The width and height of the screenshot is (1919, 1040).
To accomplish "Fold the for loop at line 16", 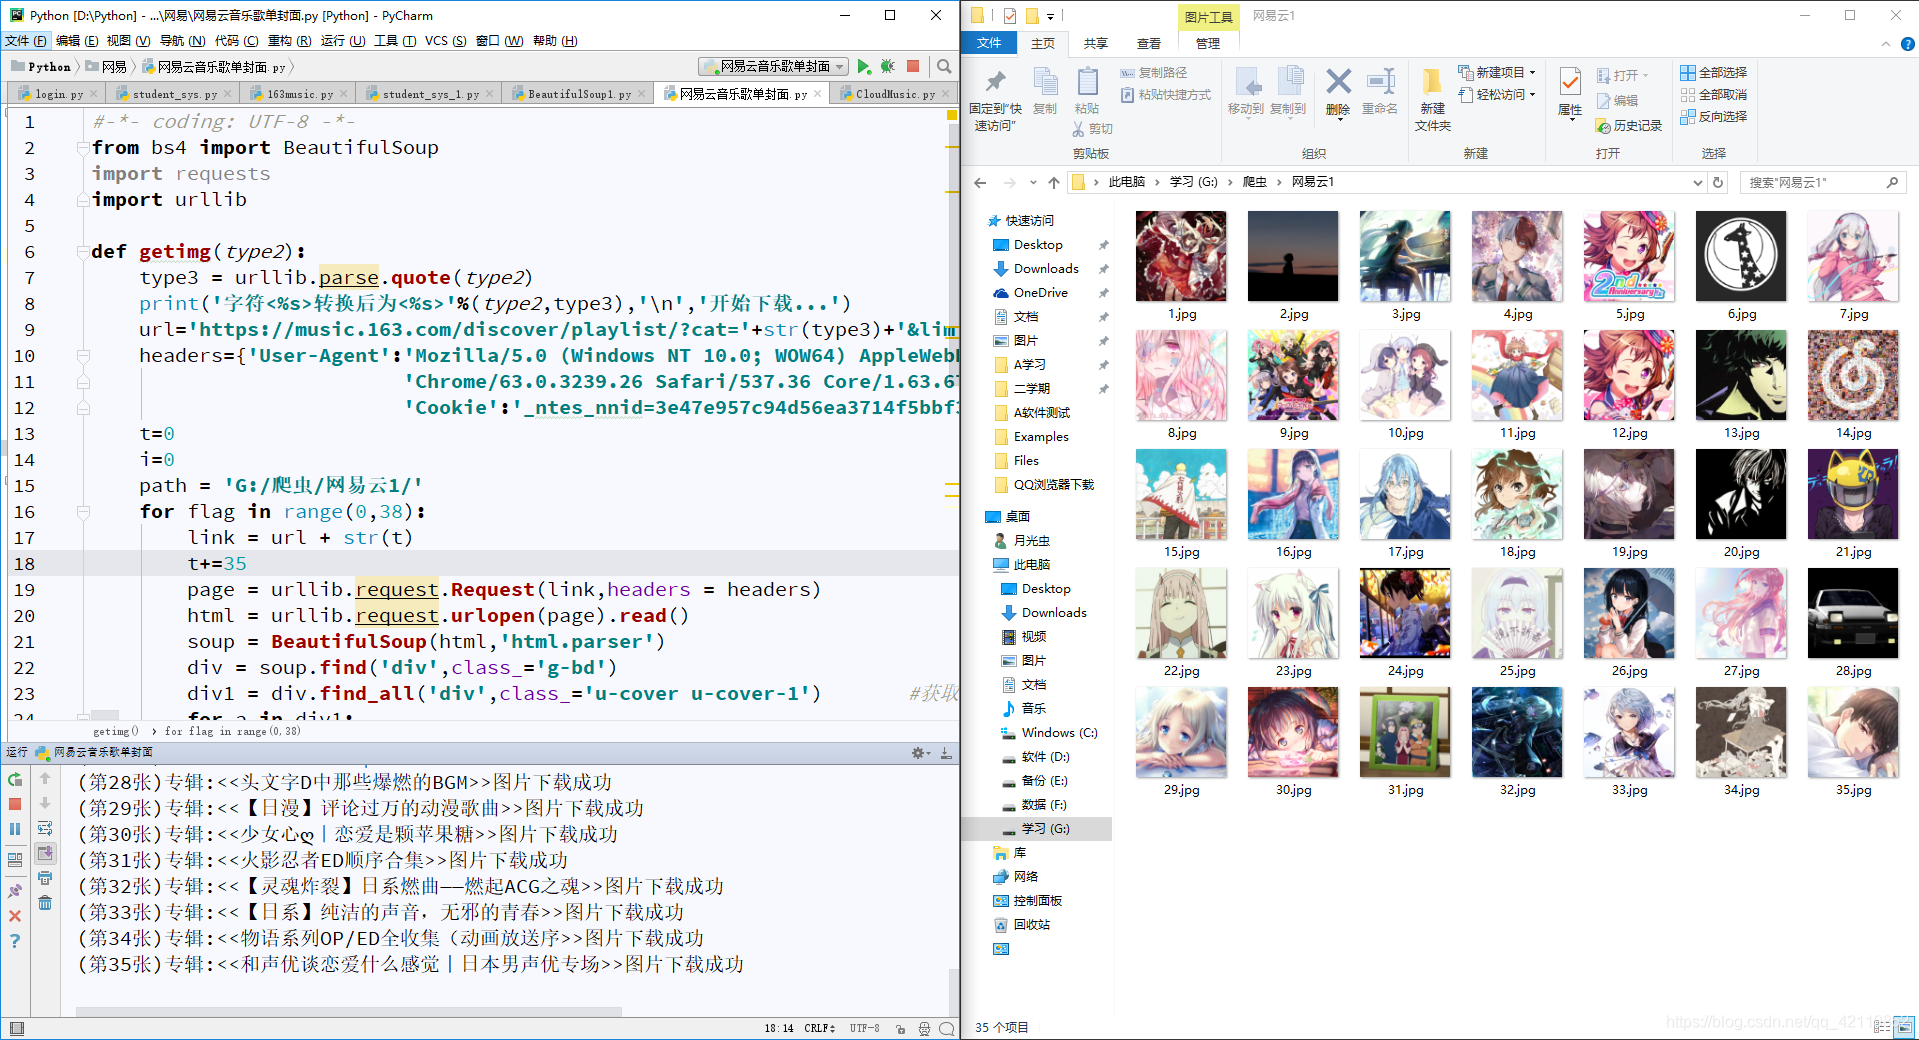I will coord(83,512).
